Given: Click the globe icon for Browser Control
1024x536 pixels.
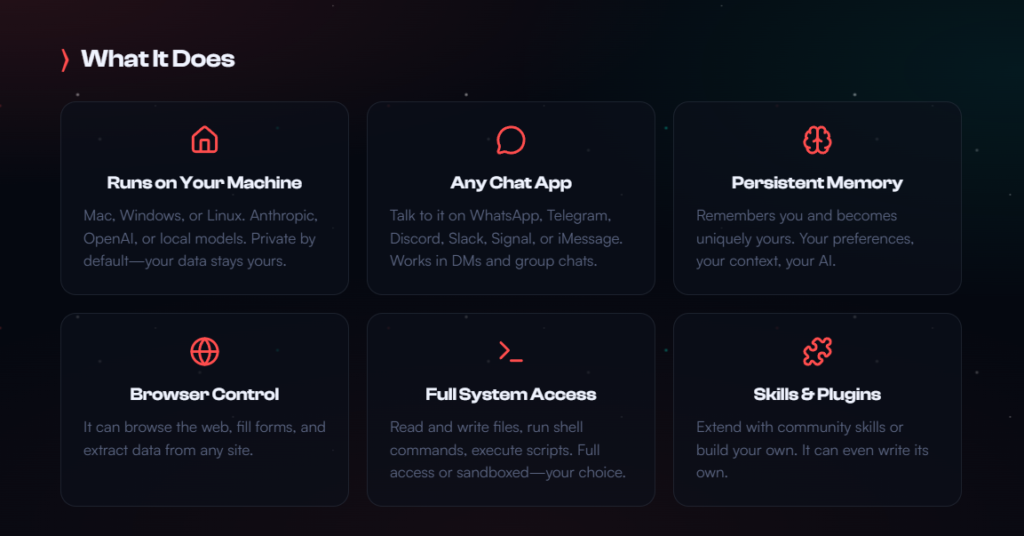Looking at the screenshot, I should pyautogui.click(x=204, y=351).
